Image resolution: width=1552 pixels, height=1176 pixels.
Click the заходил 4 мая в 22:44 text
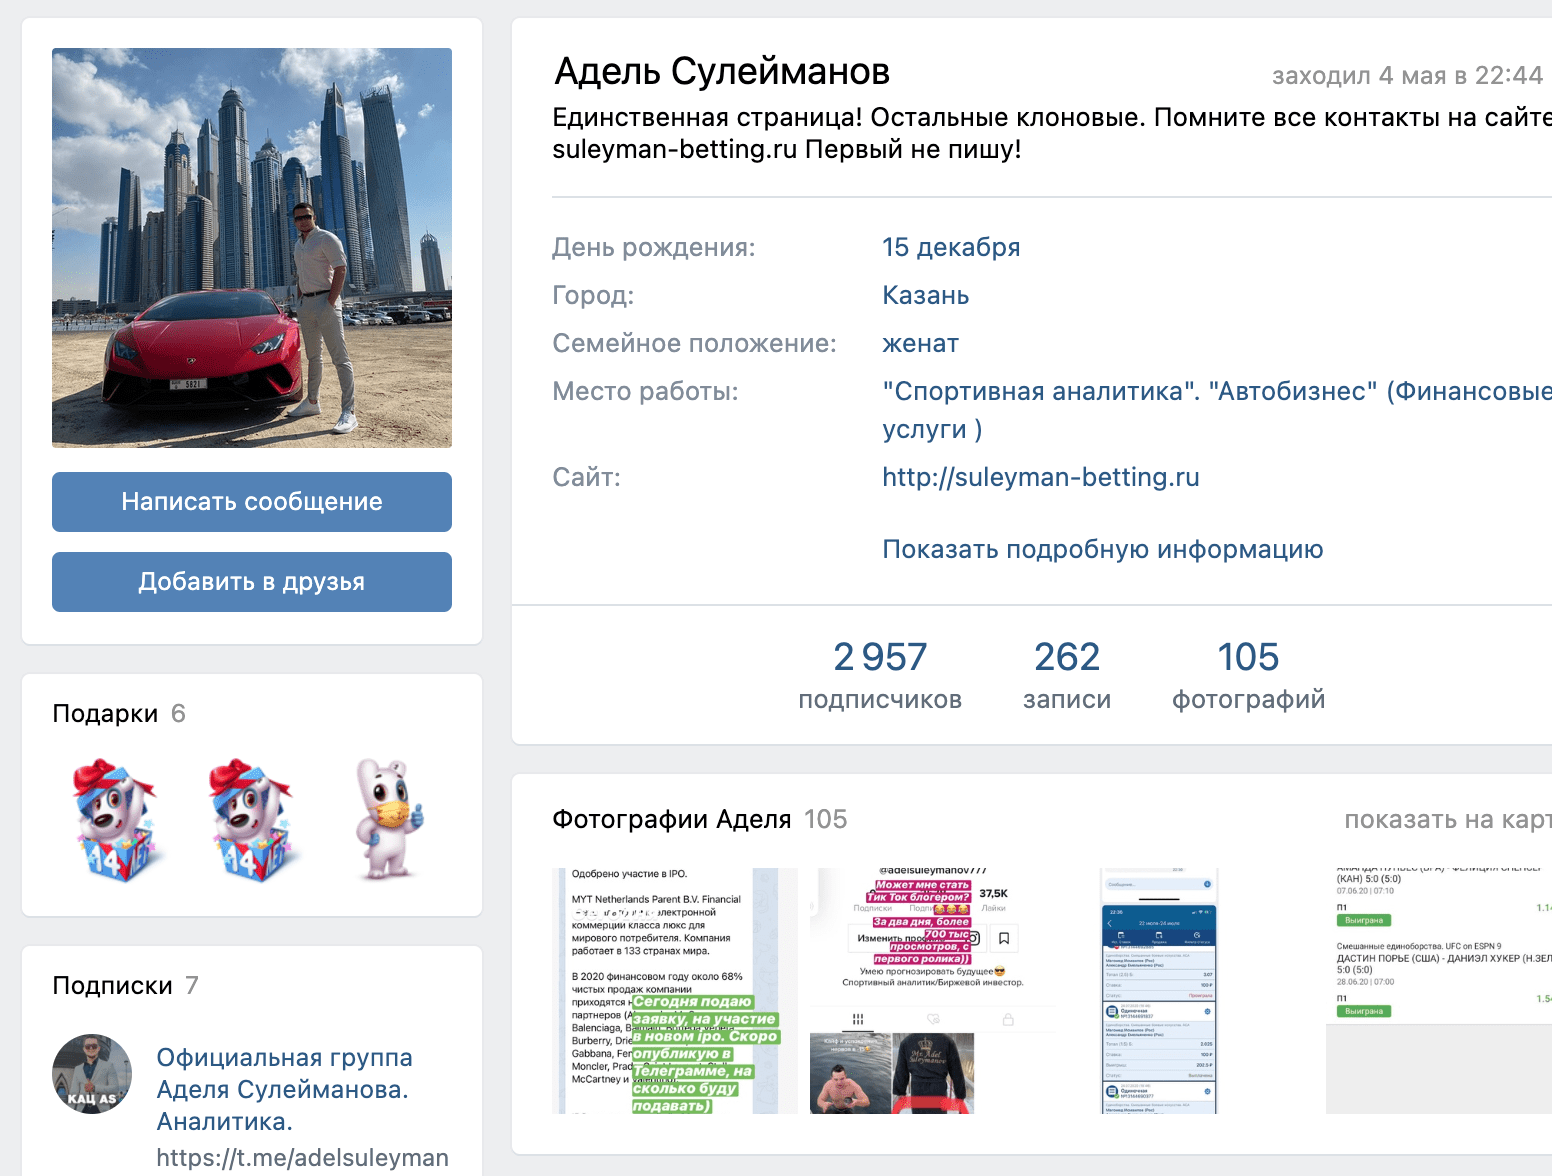point(1407,75)
